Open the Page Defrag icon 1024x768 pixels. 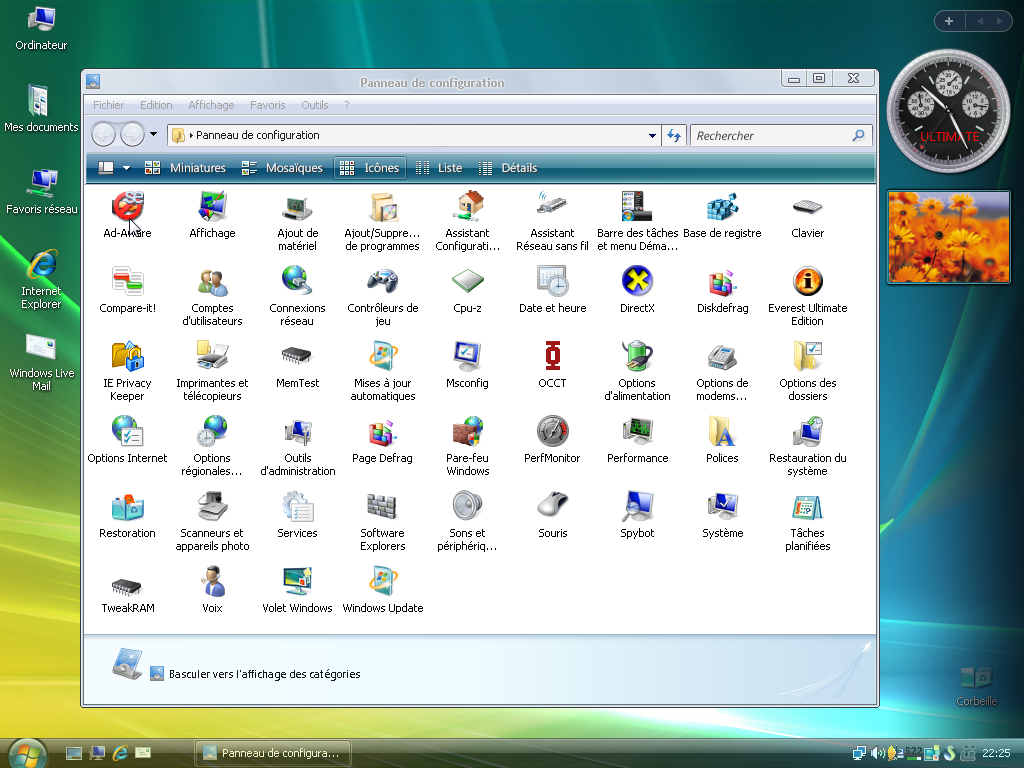(x=383, y=432)
